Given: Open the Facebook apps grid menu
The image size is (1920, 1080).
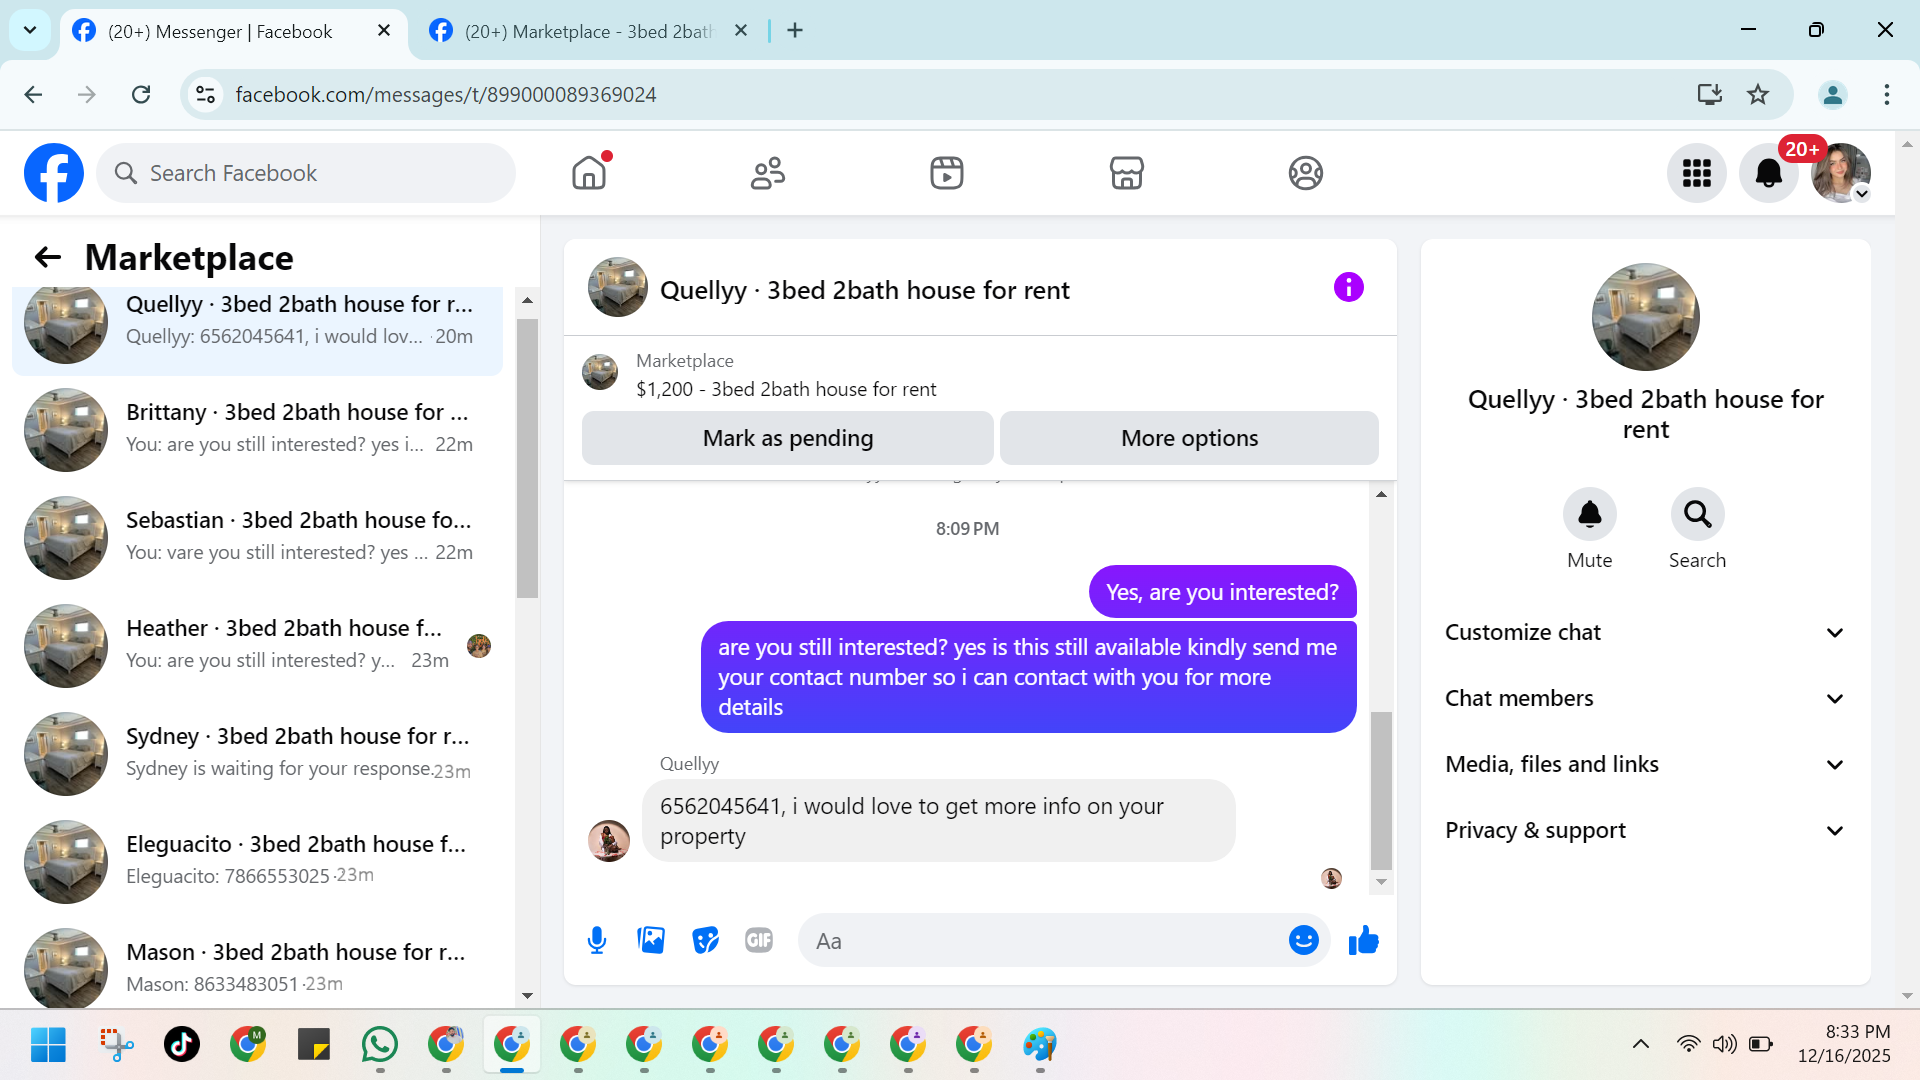Looking at the screenshot, I should tap(1697, 173).
